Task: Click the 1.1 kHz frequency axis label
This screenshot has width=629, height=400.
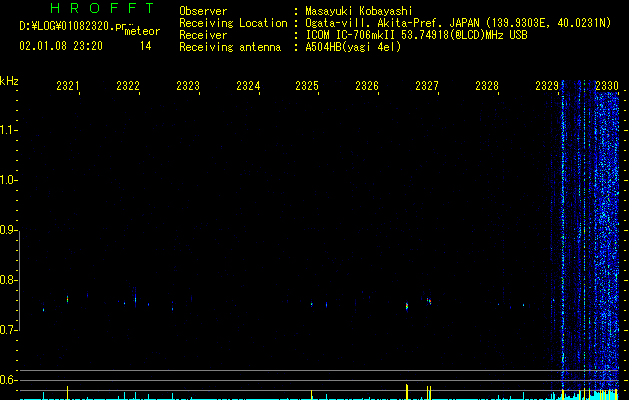Action: [x=8, y=130]
